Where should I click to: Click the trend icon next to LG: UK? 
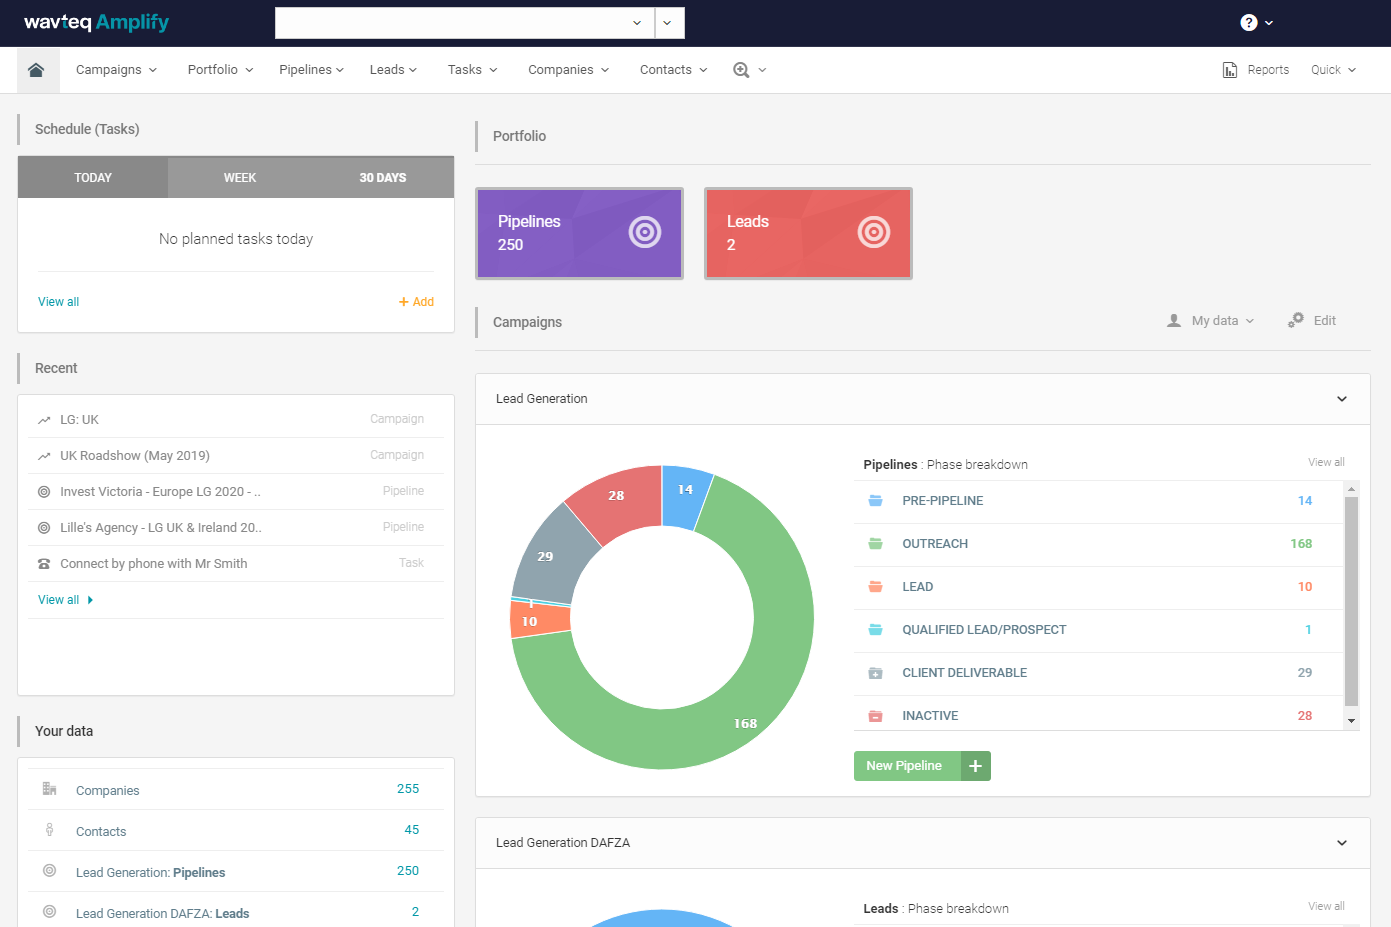pos(43,418)
